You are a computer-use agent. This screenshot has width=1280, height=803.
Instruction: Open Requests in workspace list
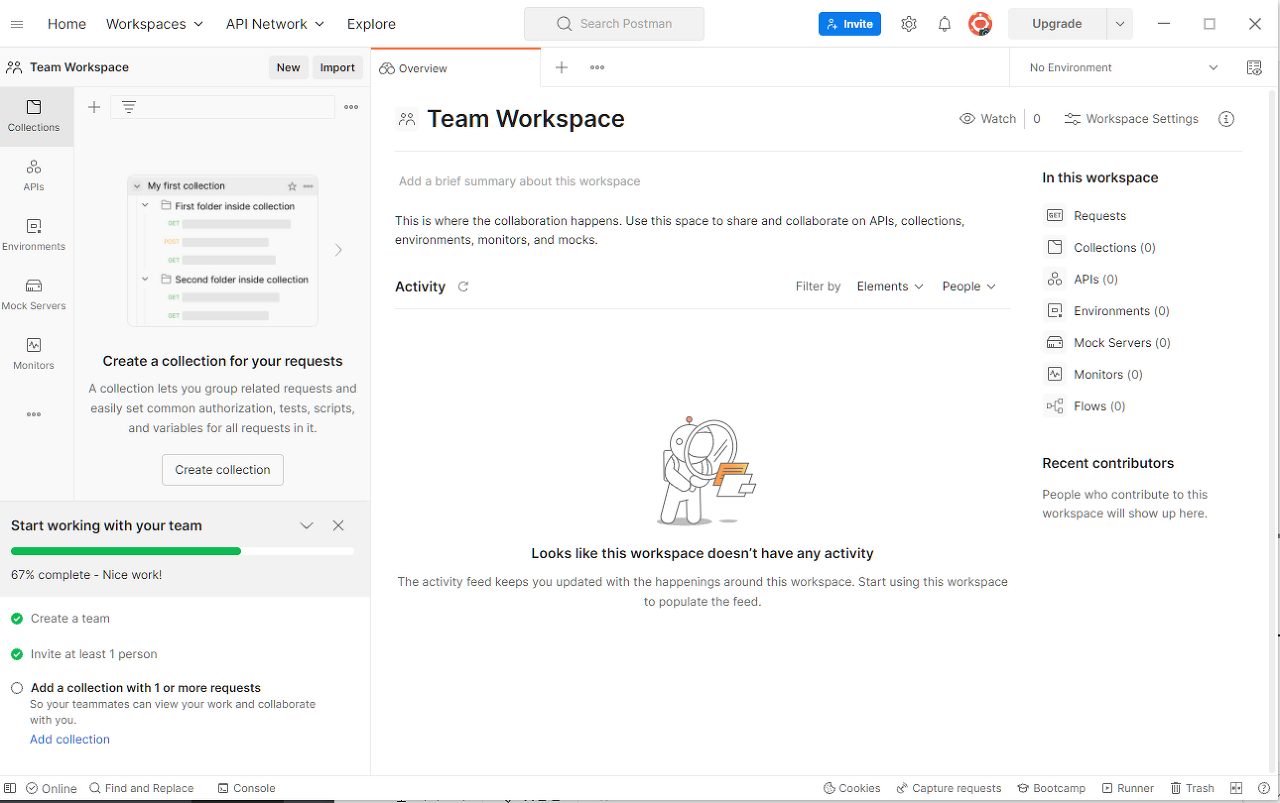[x=1099, y=215]
